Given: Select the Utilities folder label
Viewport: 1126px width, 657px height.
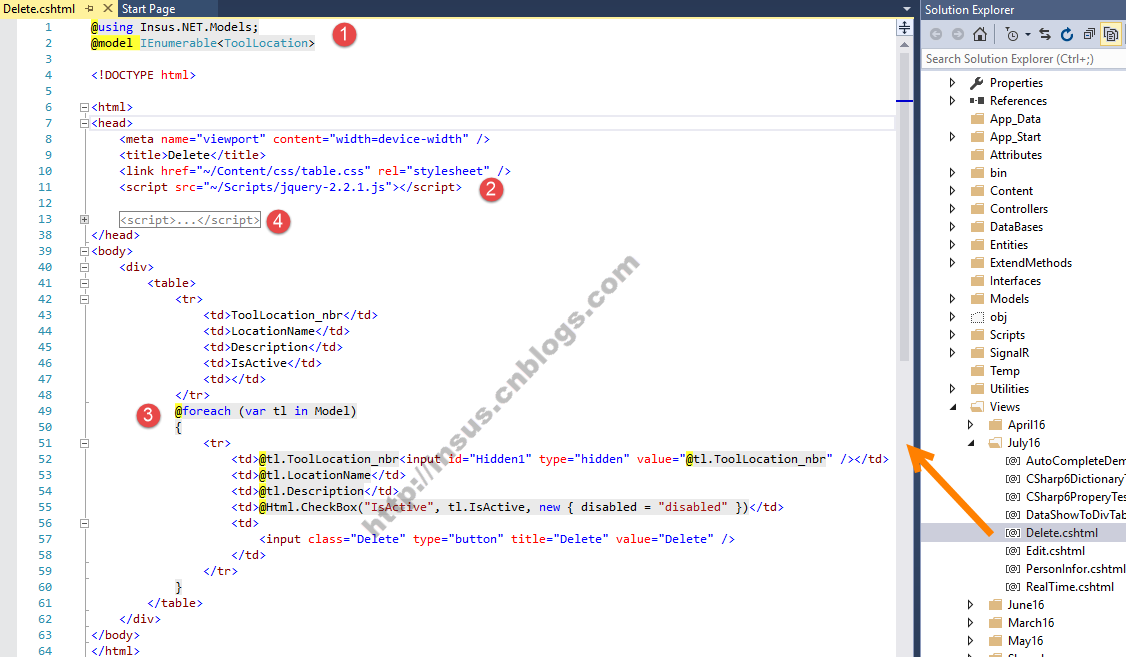Looking at the screenshot, I should click(1009, 388).
